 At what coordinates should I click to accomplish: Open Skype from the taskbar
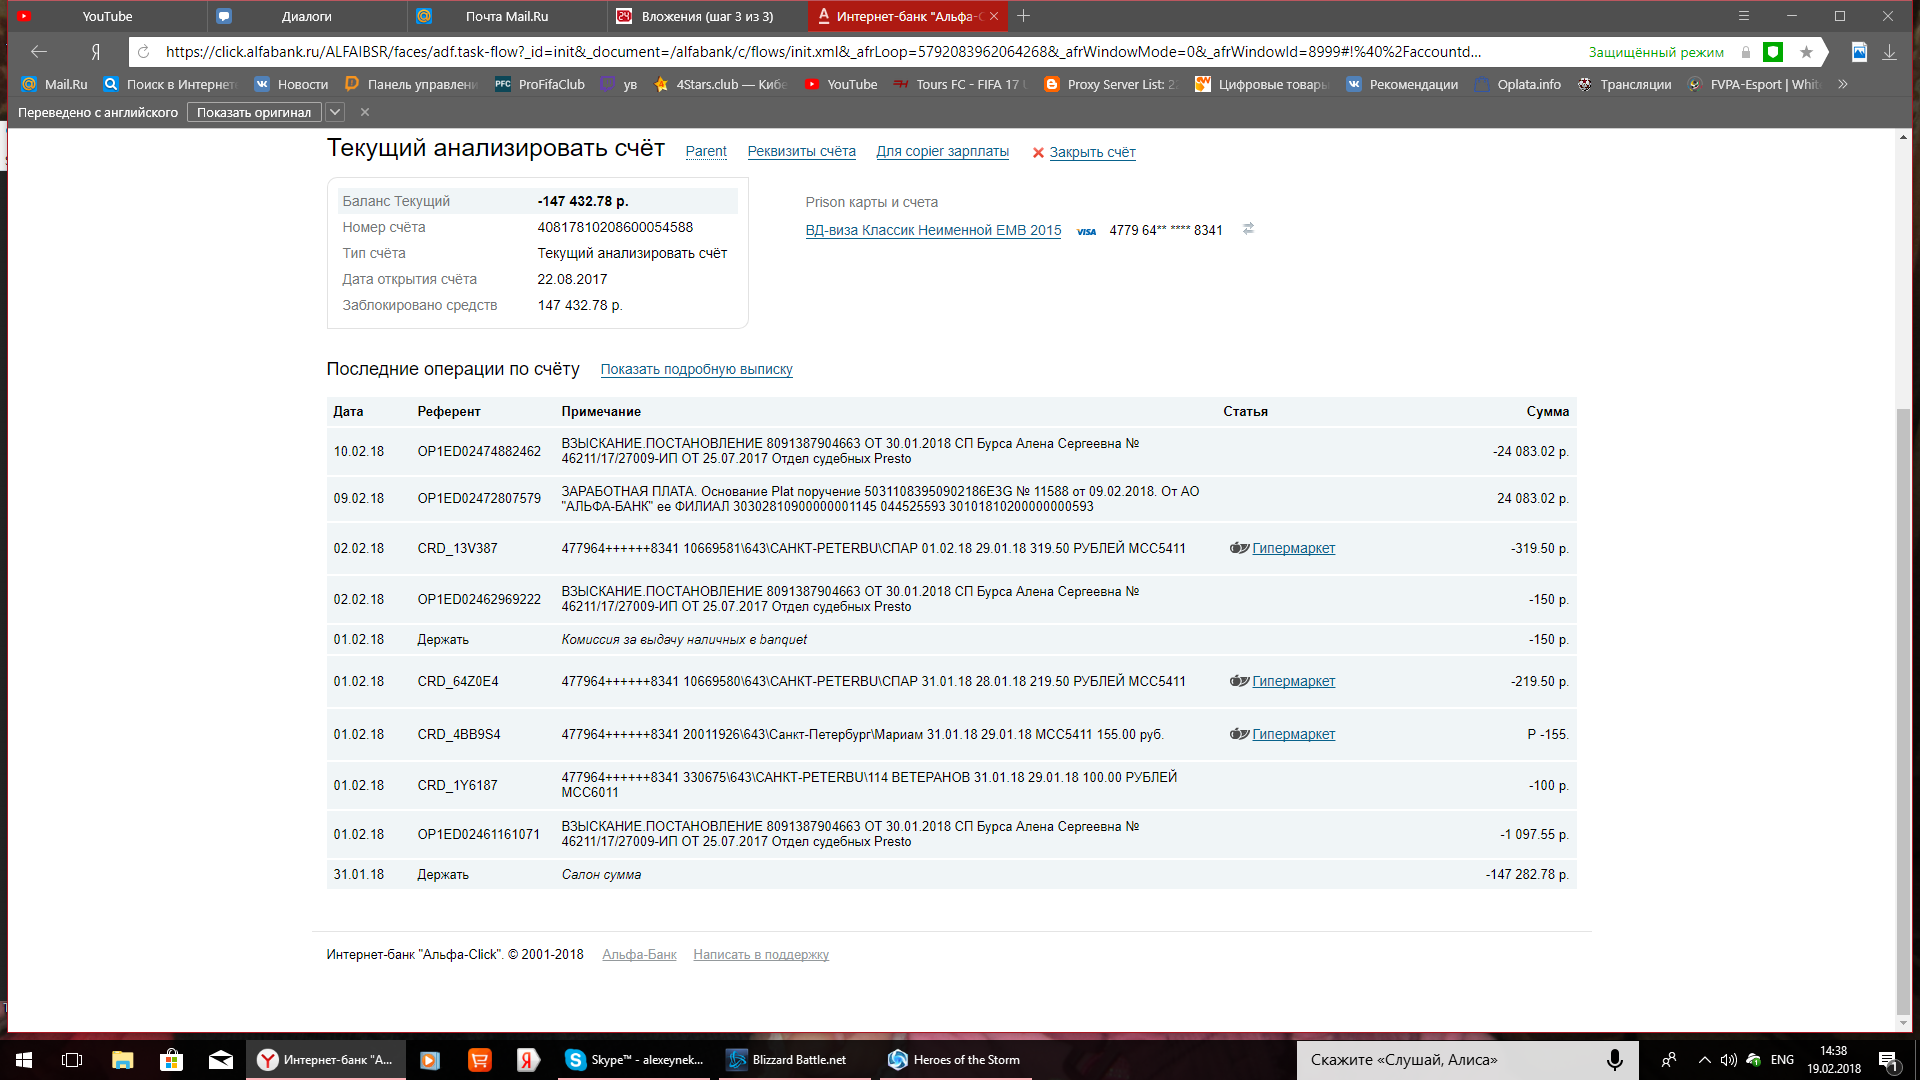(x=634, y=1060)
